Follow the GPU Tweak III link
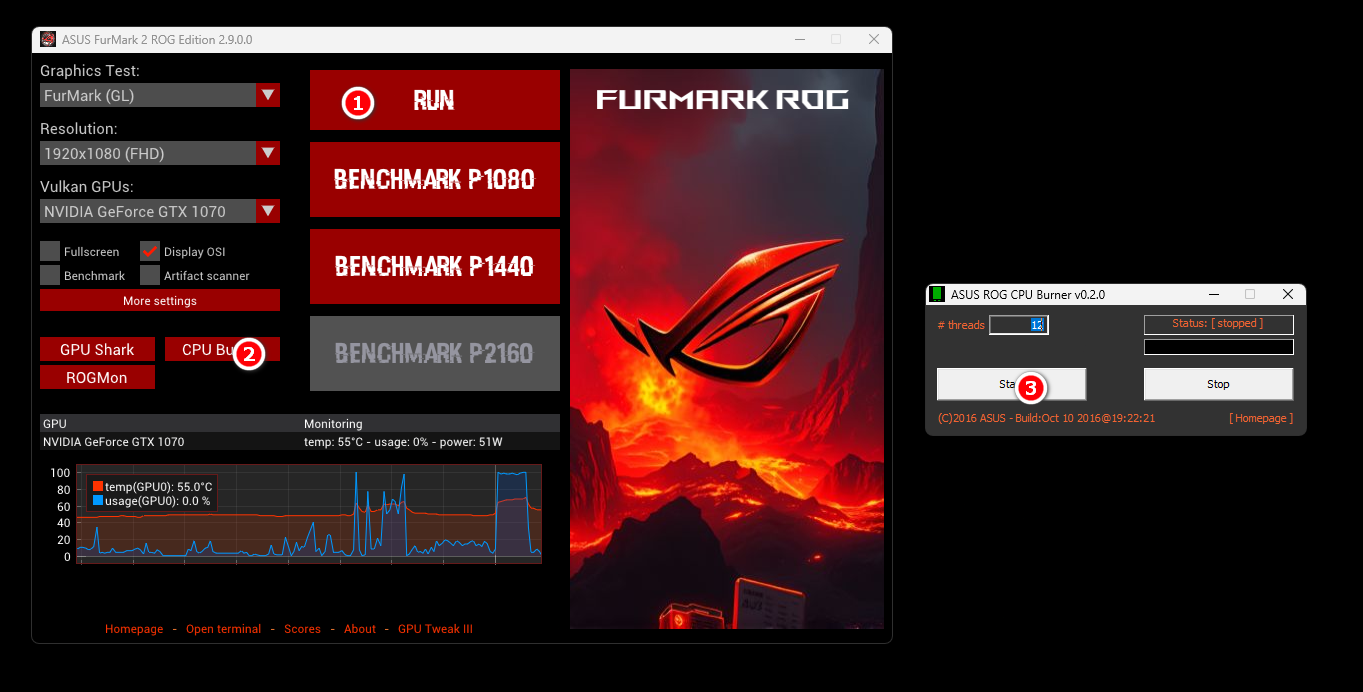This screenshot has height=692, width=1363. tap(435, 629)
